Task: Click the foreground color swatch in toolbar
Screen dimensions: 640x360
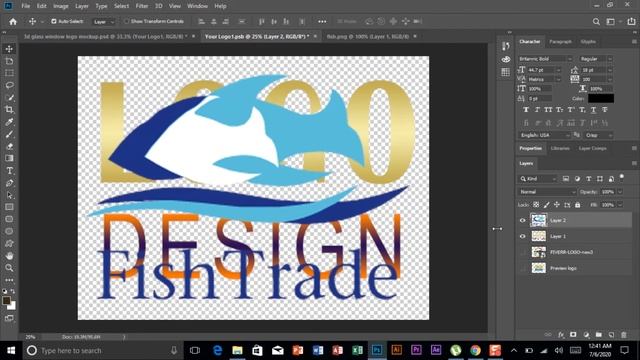Action: (6, 301)
